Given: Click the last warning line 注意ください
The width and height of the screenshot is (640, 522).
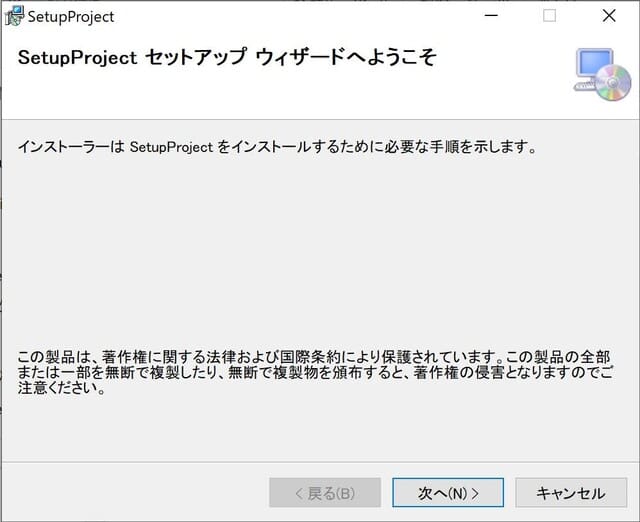Looking at the screenshot, I should click(62, 389).
